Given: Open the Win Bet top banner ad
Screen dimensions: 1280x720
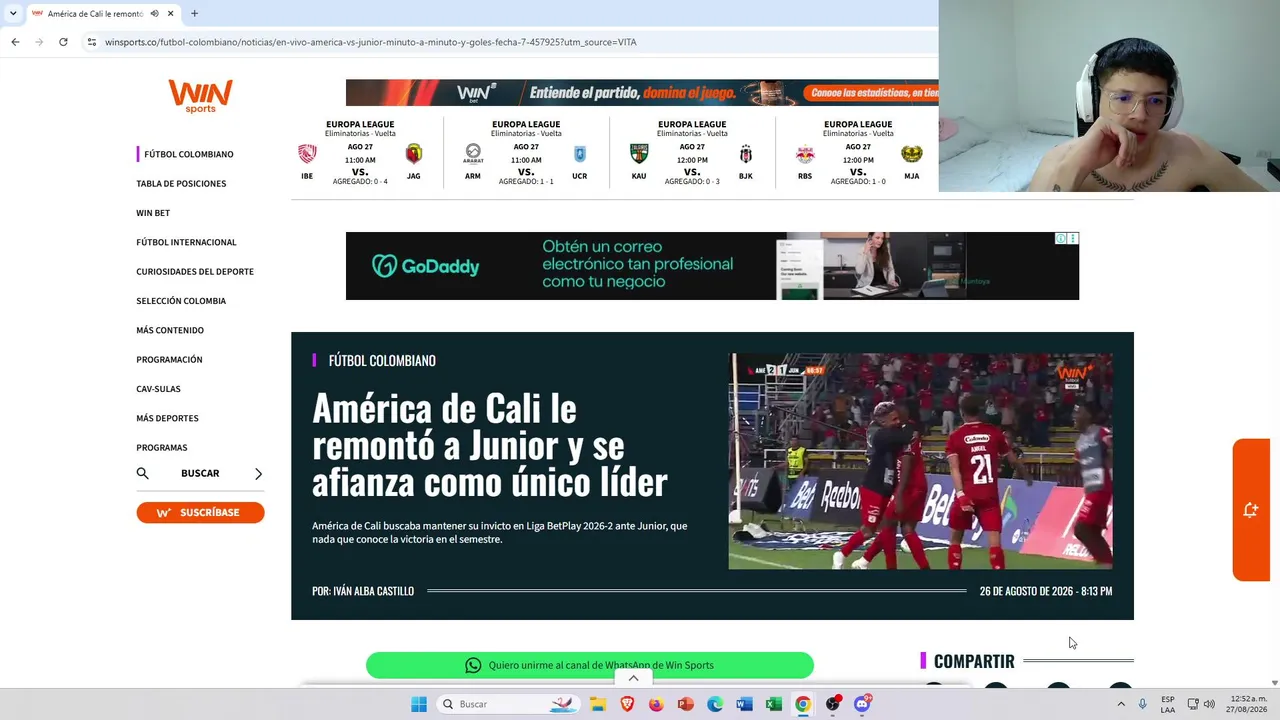Looking at the screenshot, I should coord(642,93).
